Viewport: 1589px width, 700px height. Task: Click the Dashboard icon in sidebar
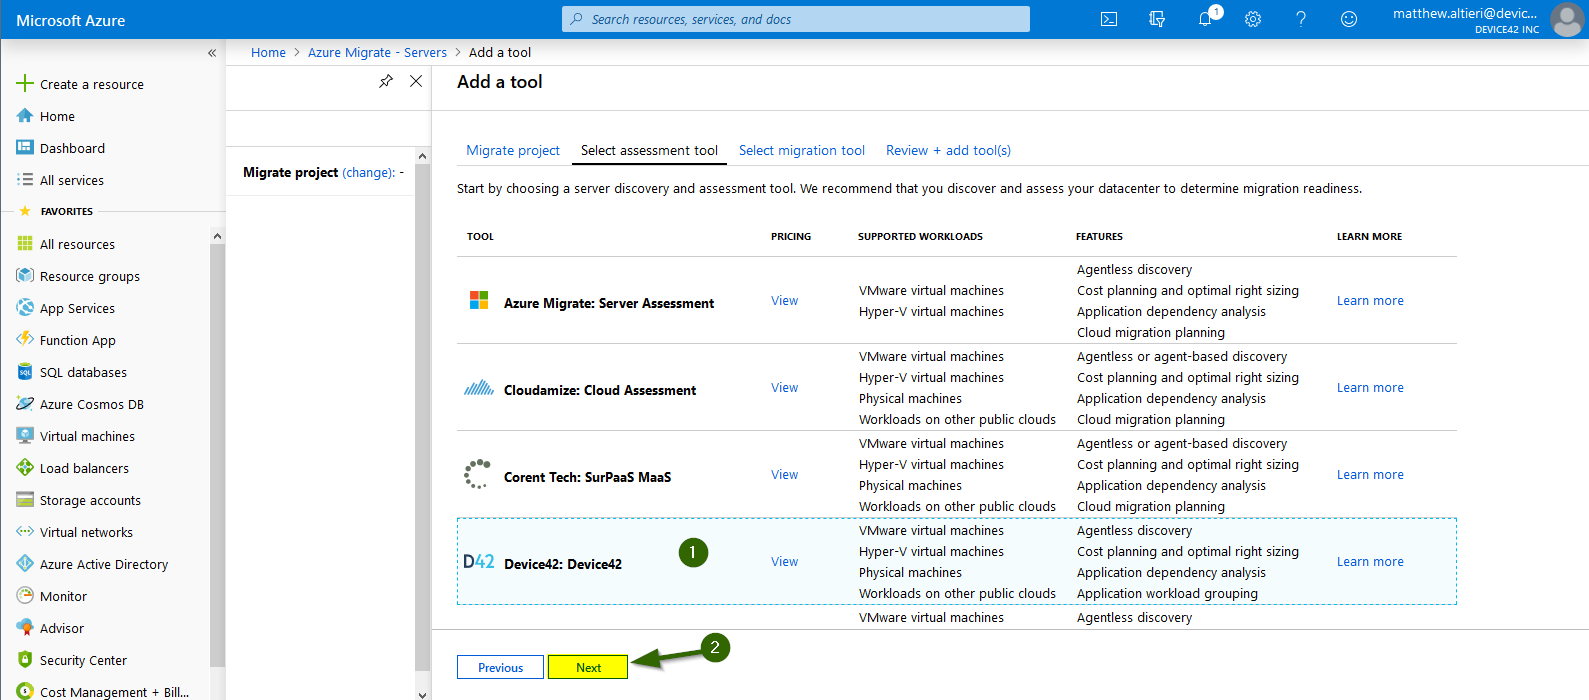(x=25, y=148)
